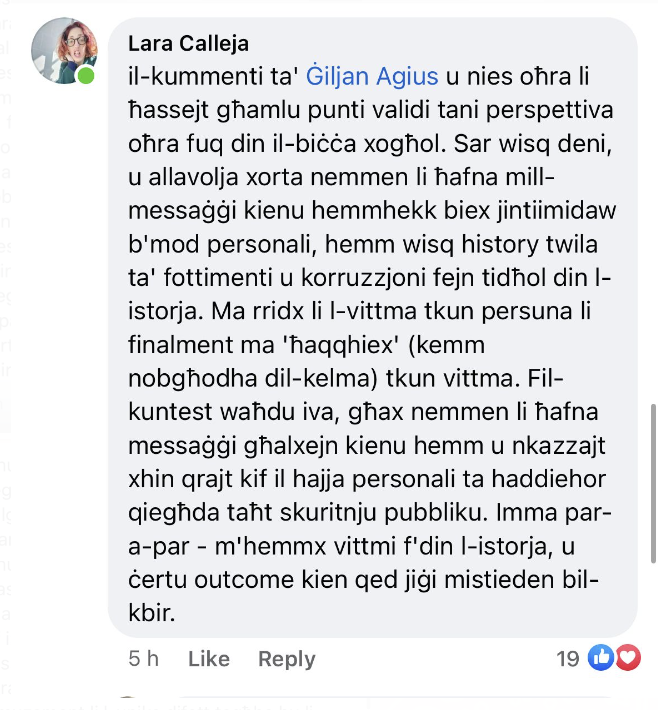
Task: View the 19 reactions count
Action: 567,659
